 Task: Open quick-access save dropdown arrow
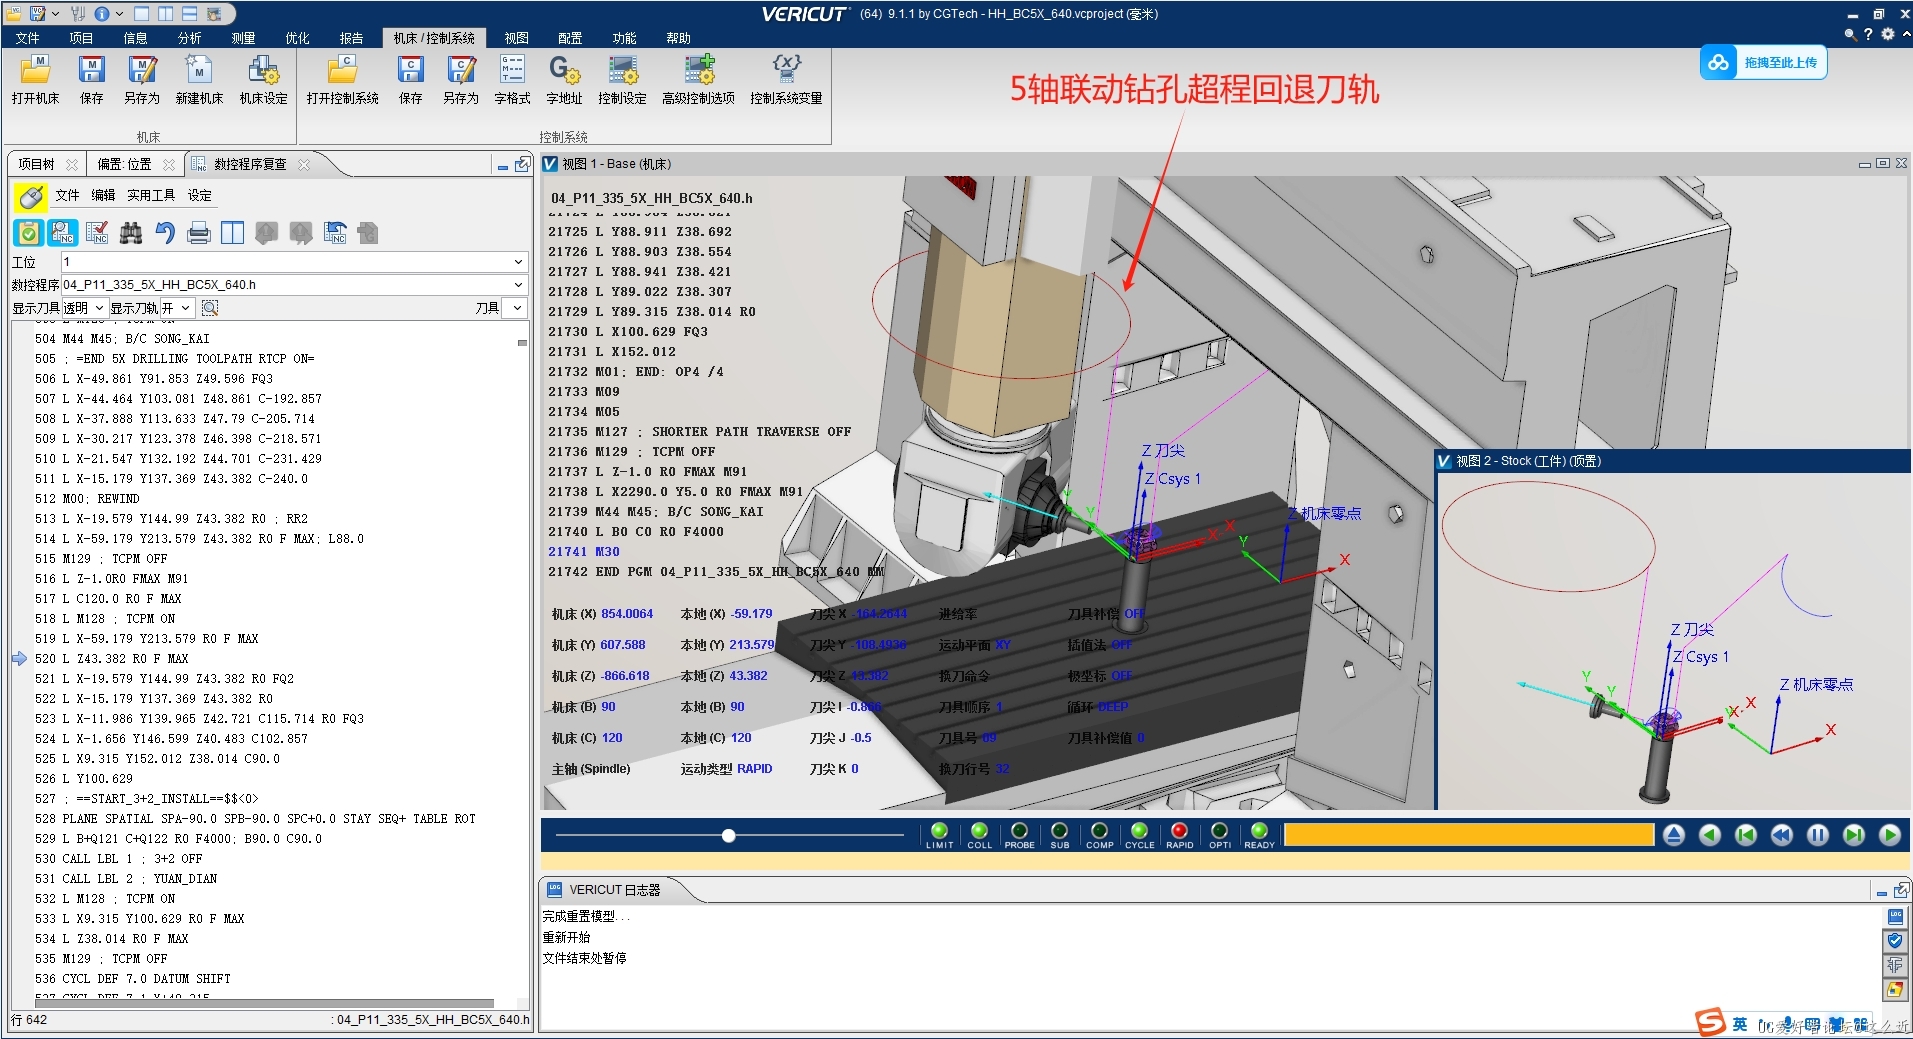pos(55,14)
